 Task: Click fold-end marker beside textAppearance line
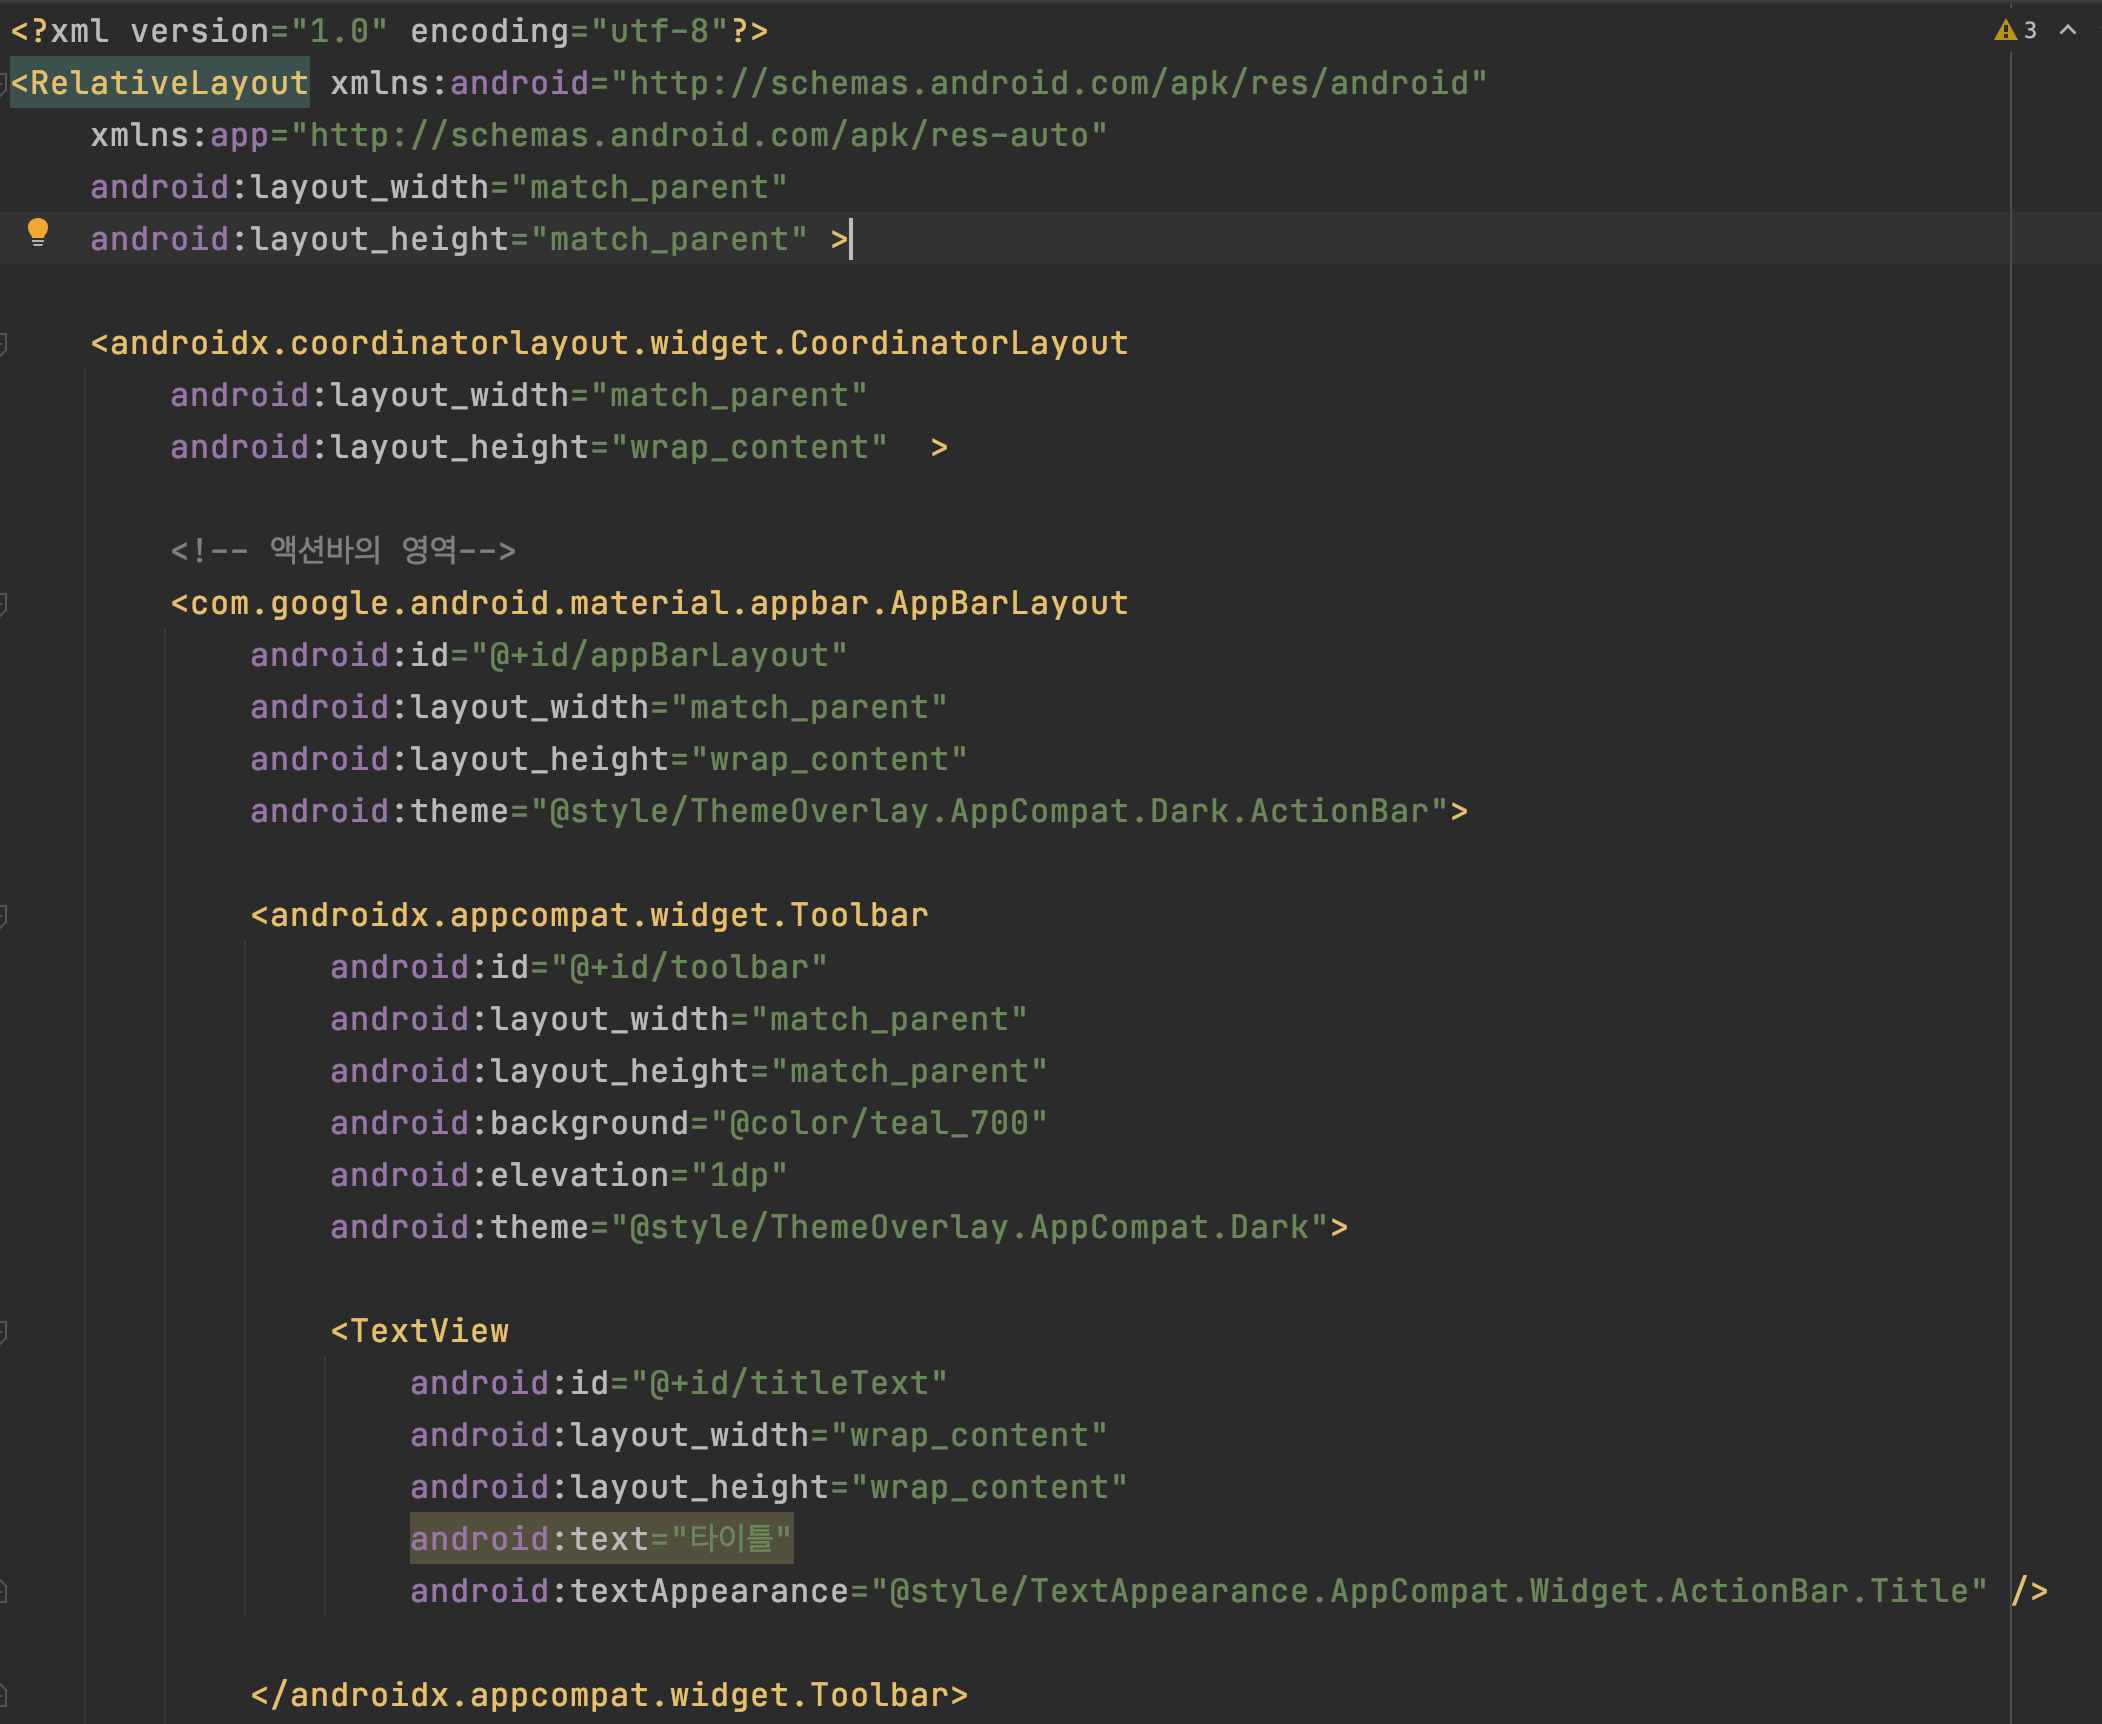point(3,1592)
